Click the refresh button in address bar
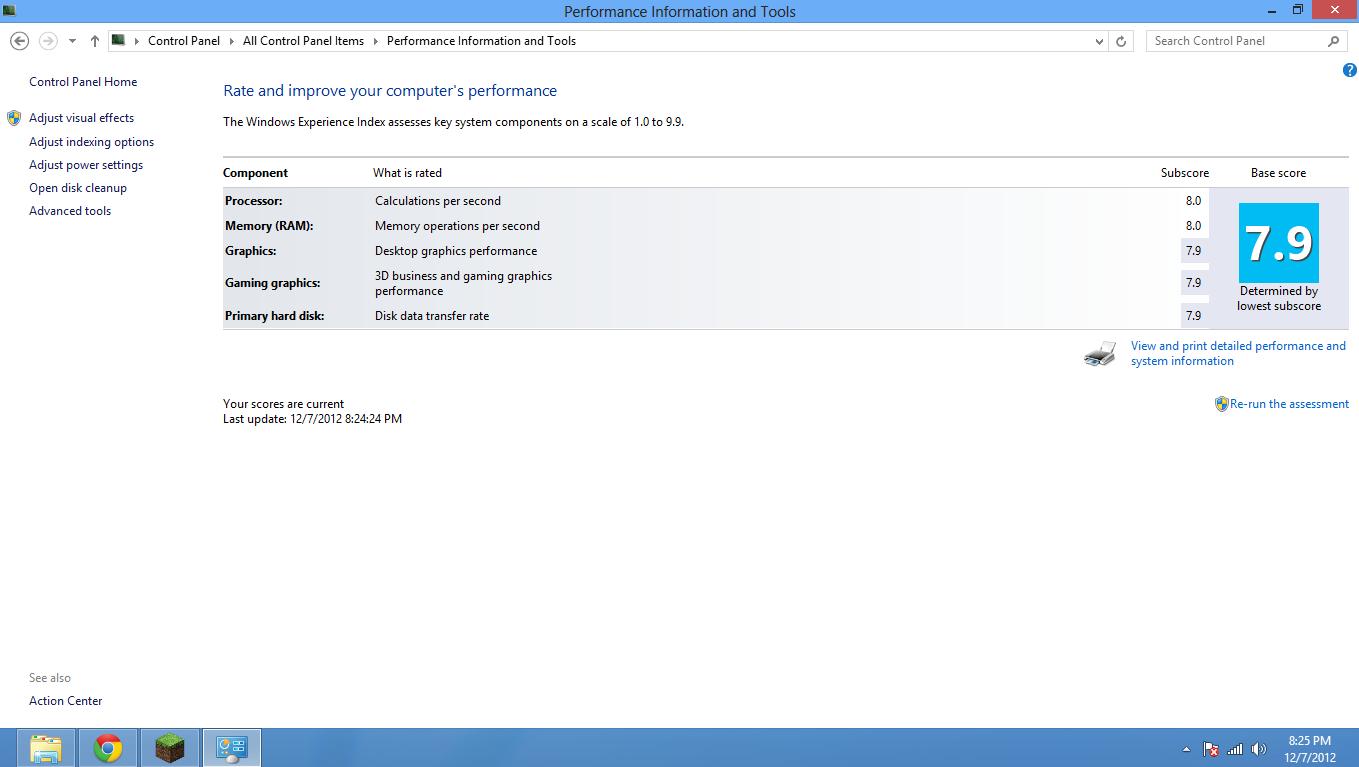 1121,41
